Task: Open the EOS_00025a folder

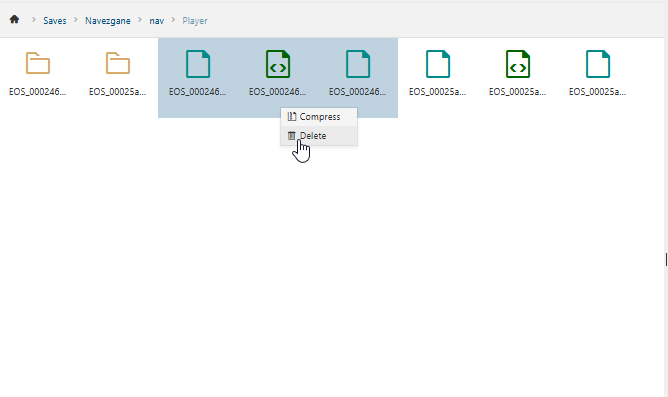Action: (x=118, y=64)
